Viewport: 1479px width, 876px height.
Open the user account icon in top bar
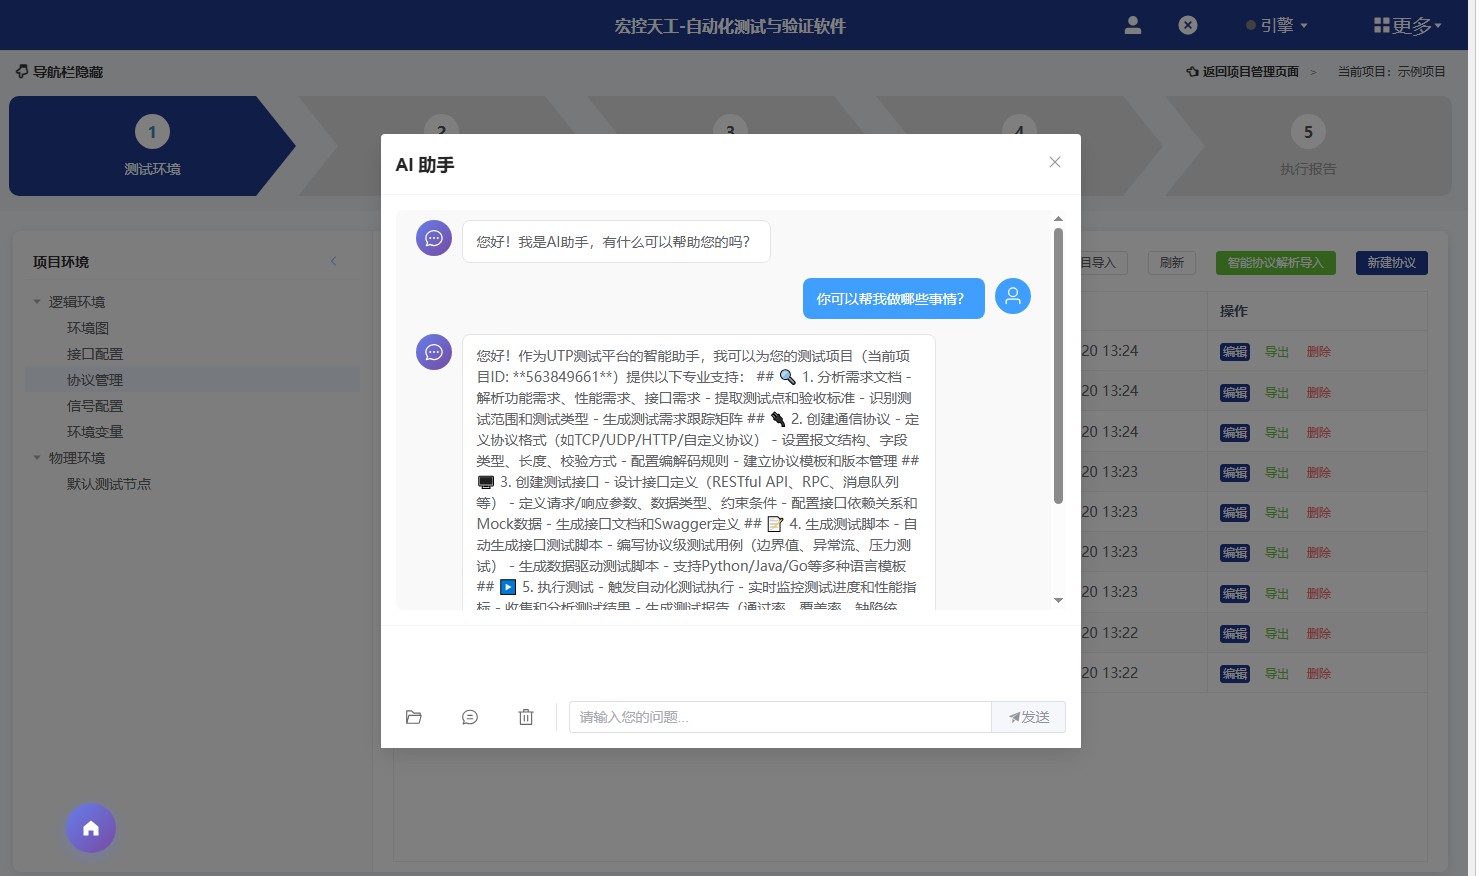tap(1132, 25)
